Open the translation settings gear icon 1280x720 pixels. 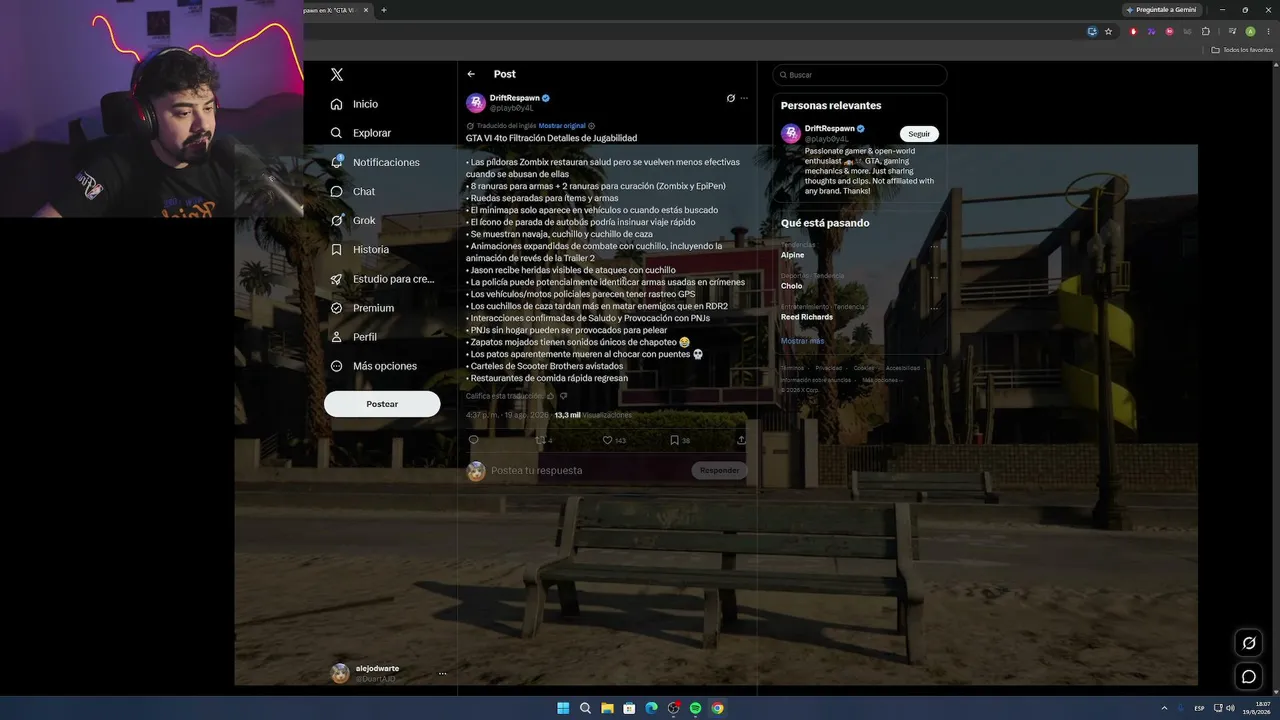[592, 126]
